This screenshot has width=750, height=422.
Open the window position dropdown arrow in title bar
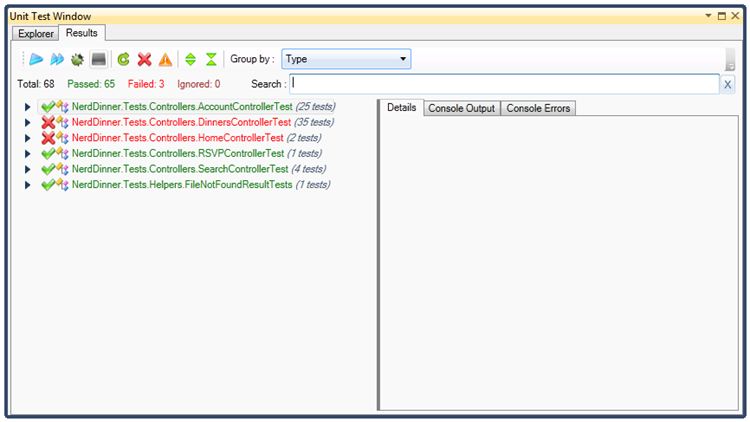coord(708,16)
